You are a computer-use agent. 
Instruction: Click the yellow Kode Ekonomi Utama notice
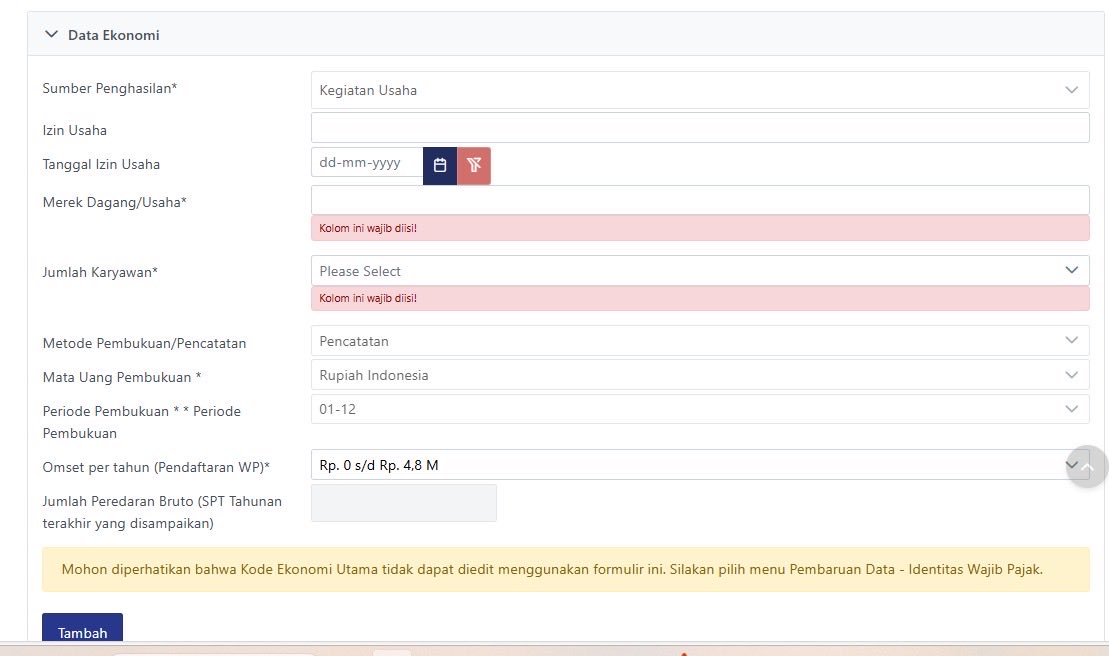click(x=566, y=569)
